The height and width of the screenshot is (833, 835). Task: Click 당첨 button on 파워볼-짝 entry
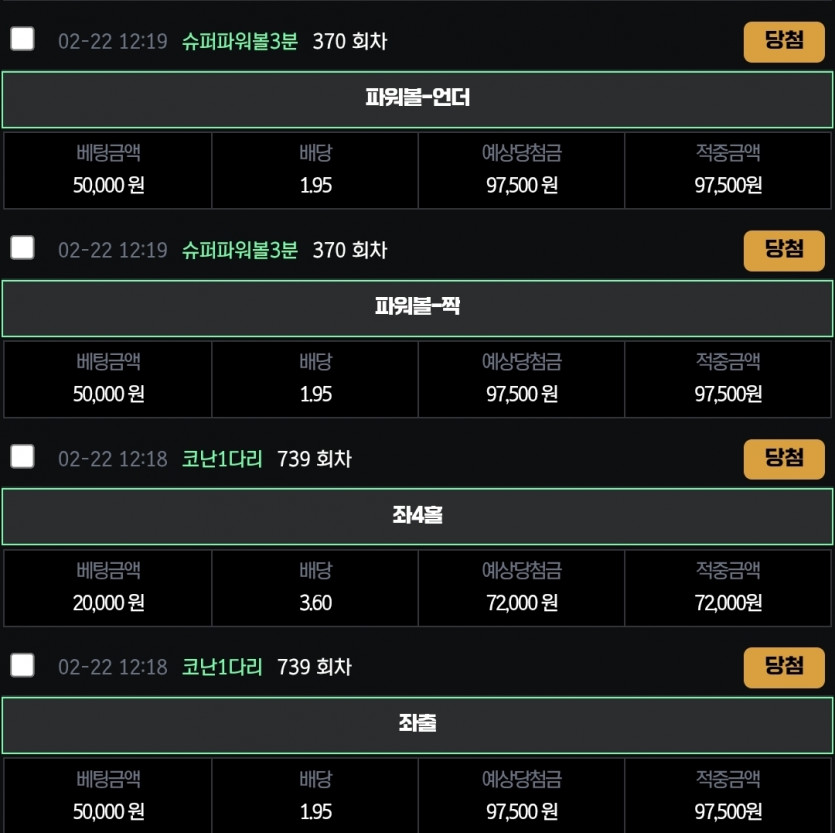[x=784, y=251]
